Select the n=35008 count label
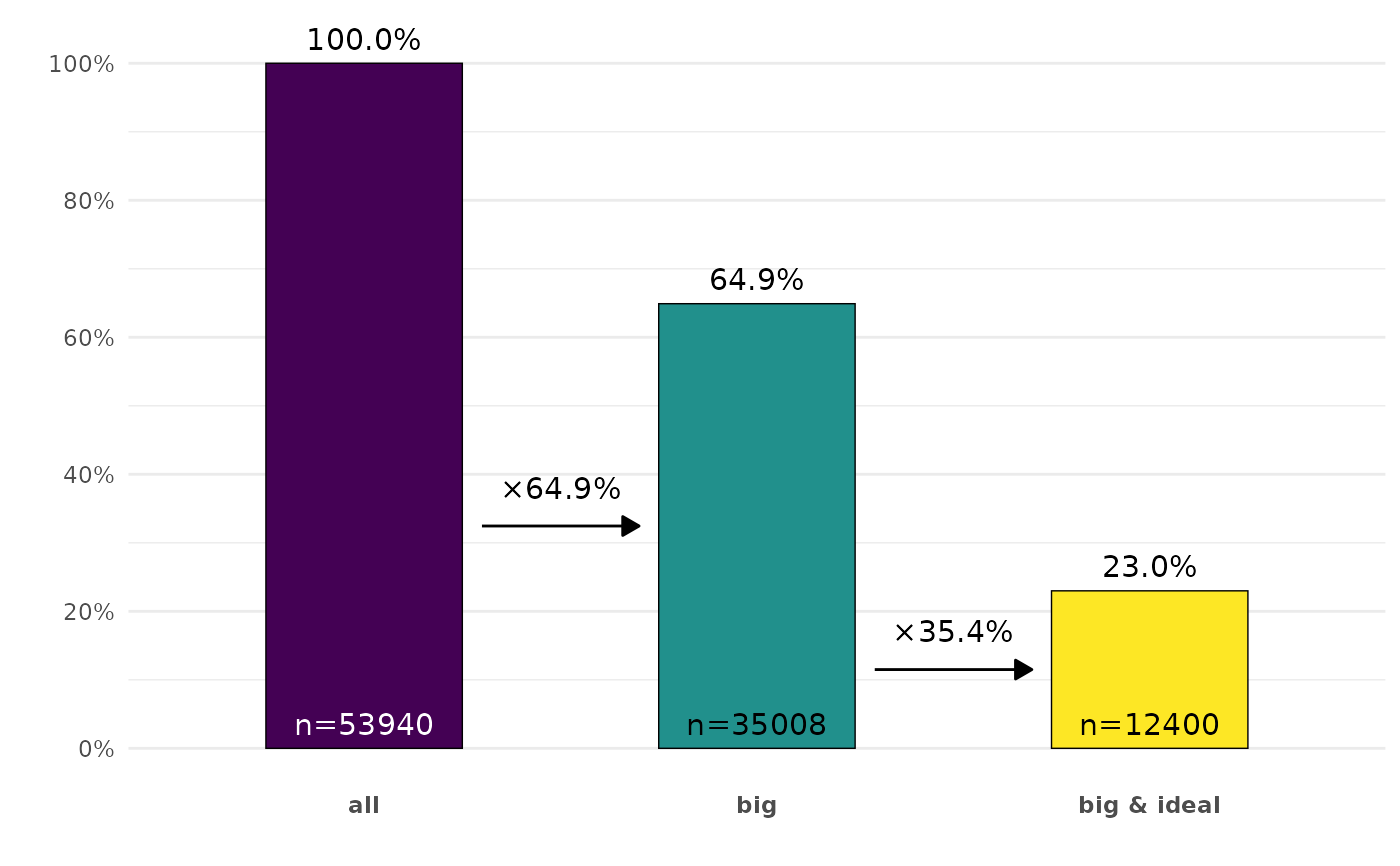 click(757, 725)
